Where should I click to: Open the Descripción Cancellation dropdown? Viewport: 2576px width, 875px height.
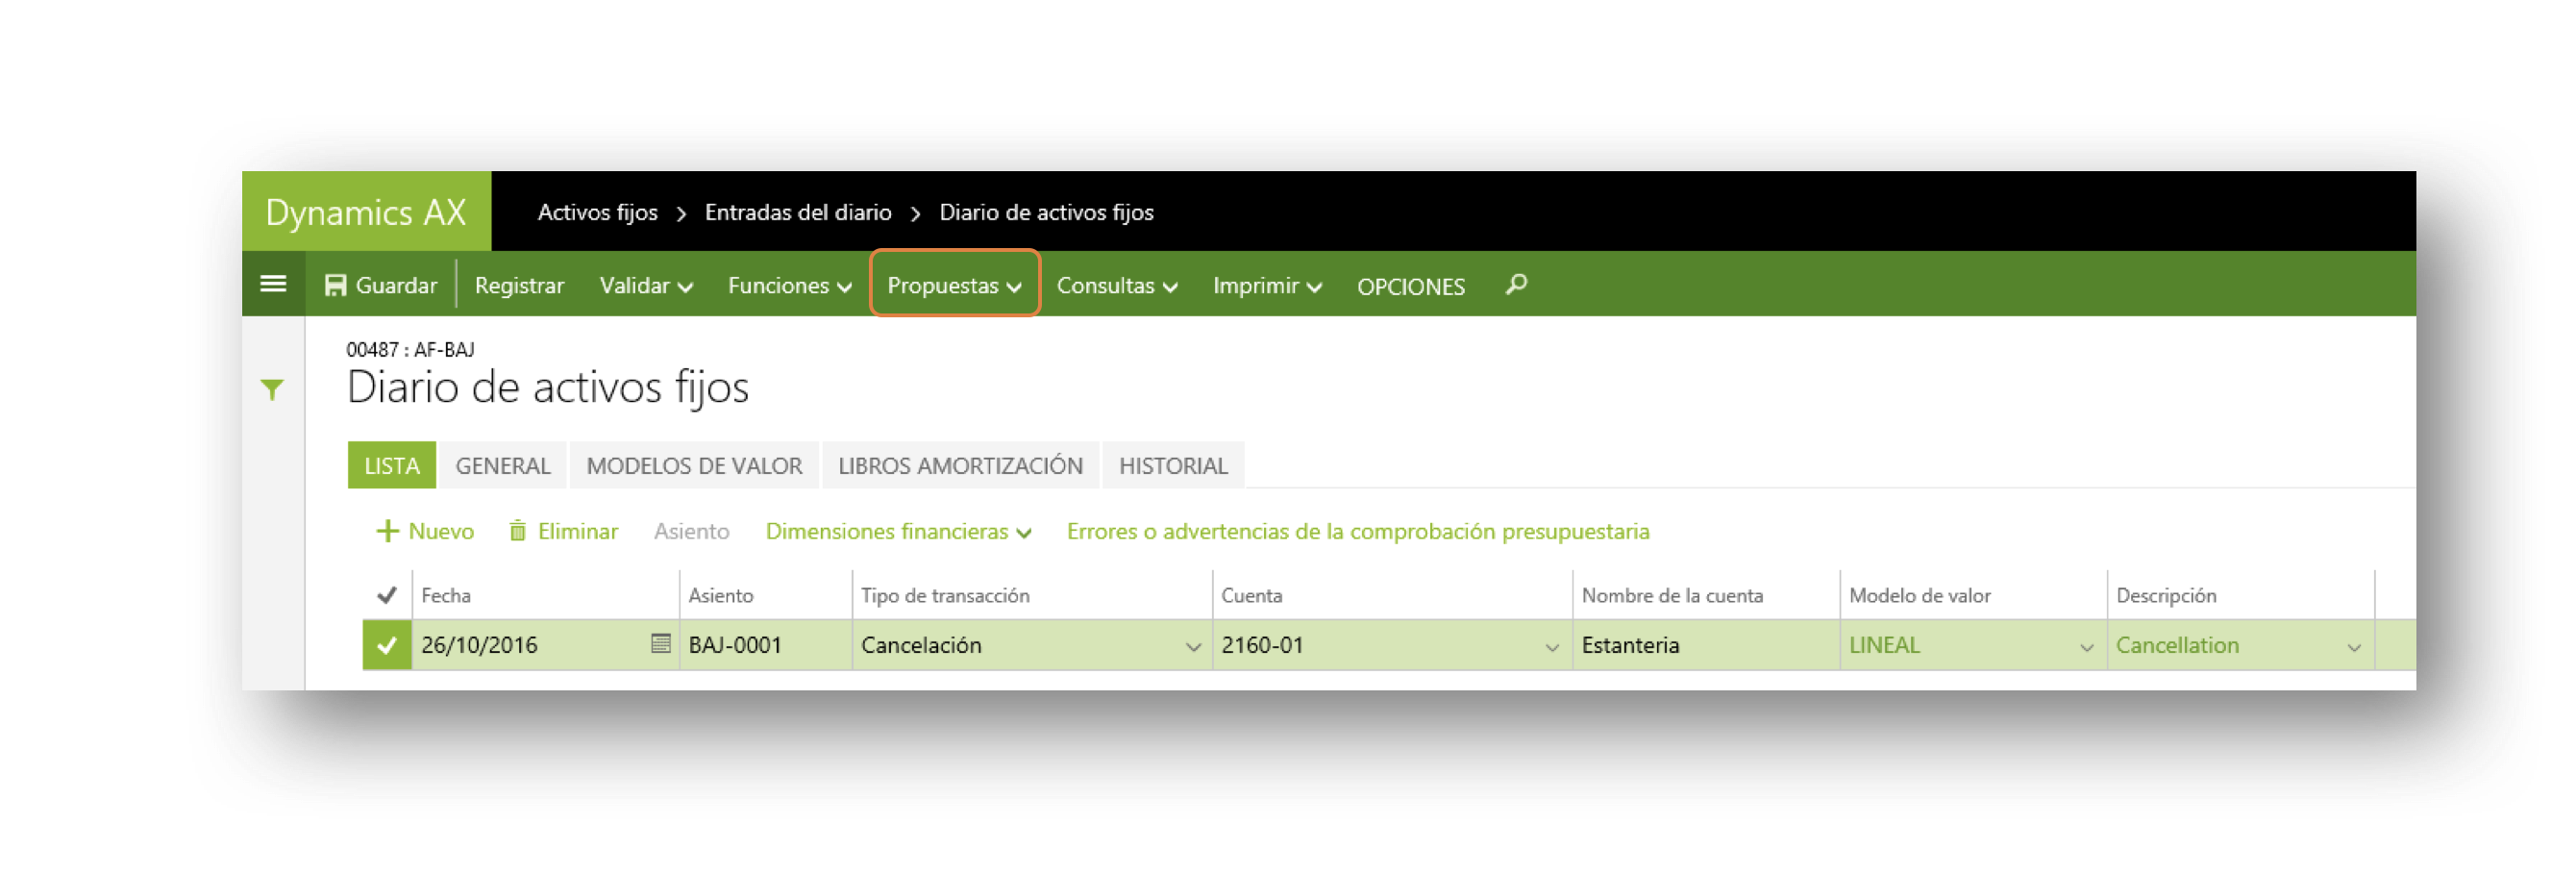pos(2353,646)
